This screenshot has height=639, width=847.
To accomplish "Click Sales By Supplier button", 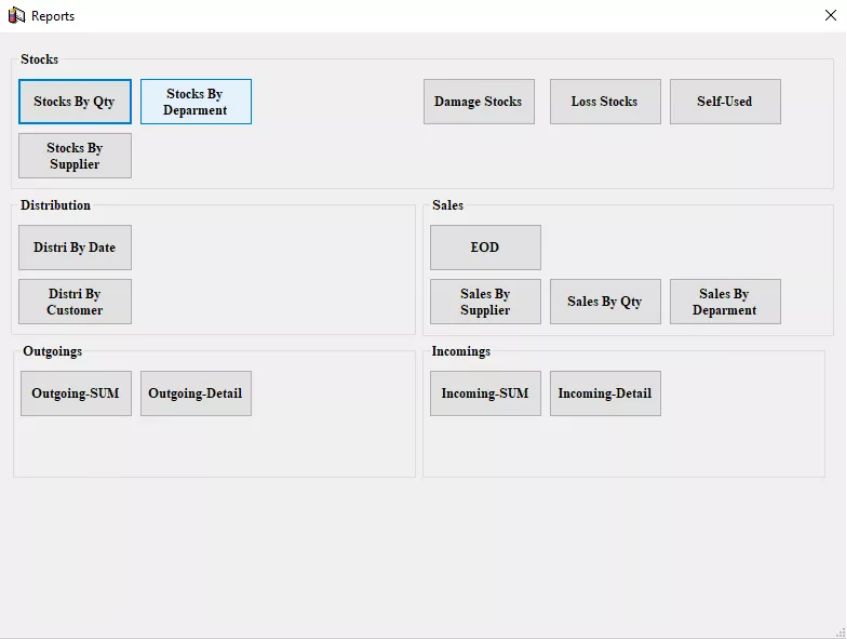I will pos(485,302).
